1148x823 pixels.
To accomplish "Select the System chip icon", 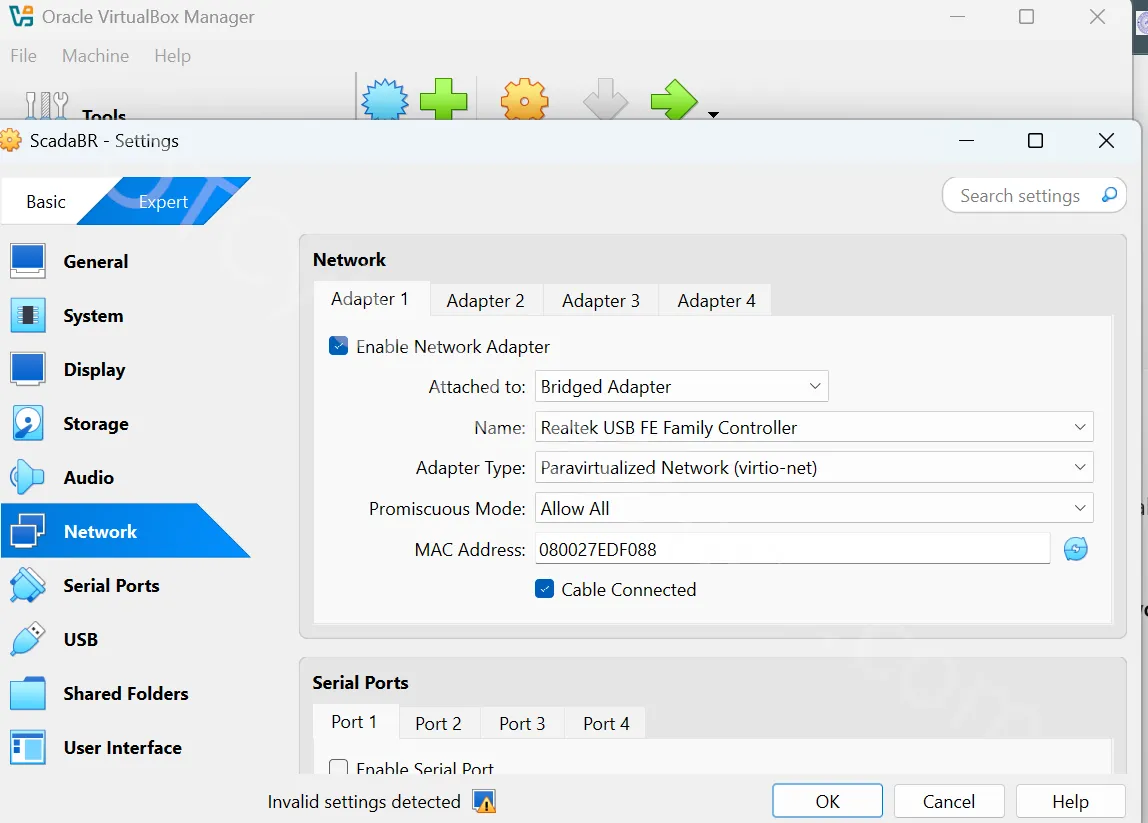I will point(28,316).
